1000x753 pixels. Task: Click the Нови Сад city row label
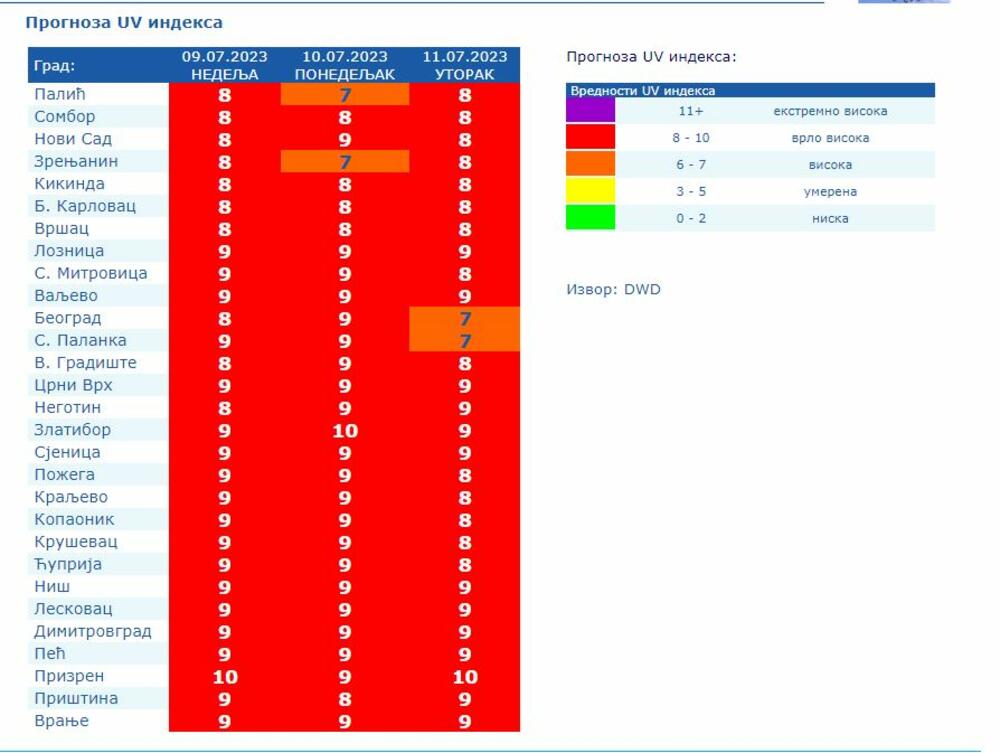(73, 139)
